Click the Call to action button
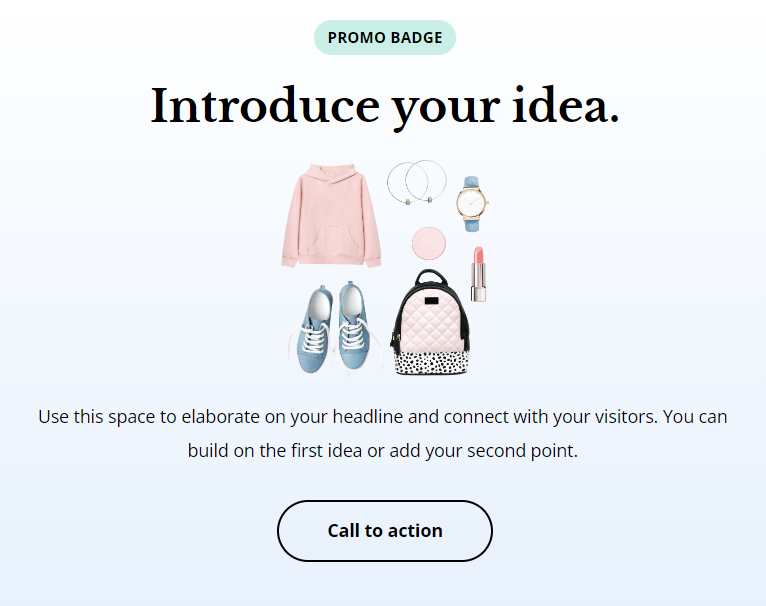The height and width of the screenshot is (606, 766). click(x=384, y=531)
